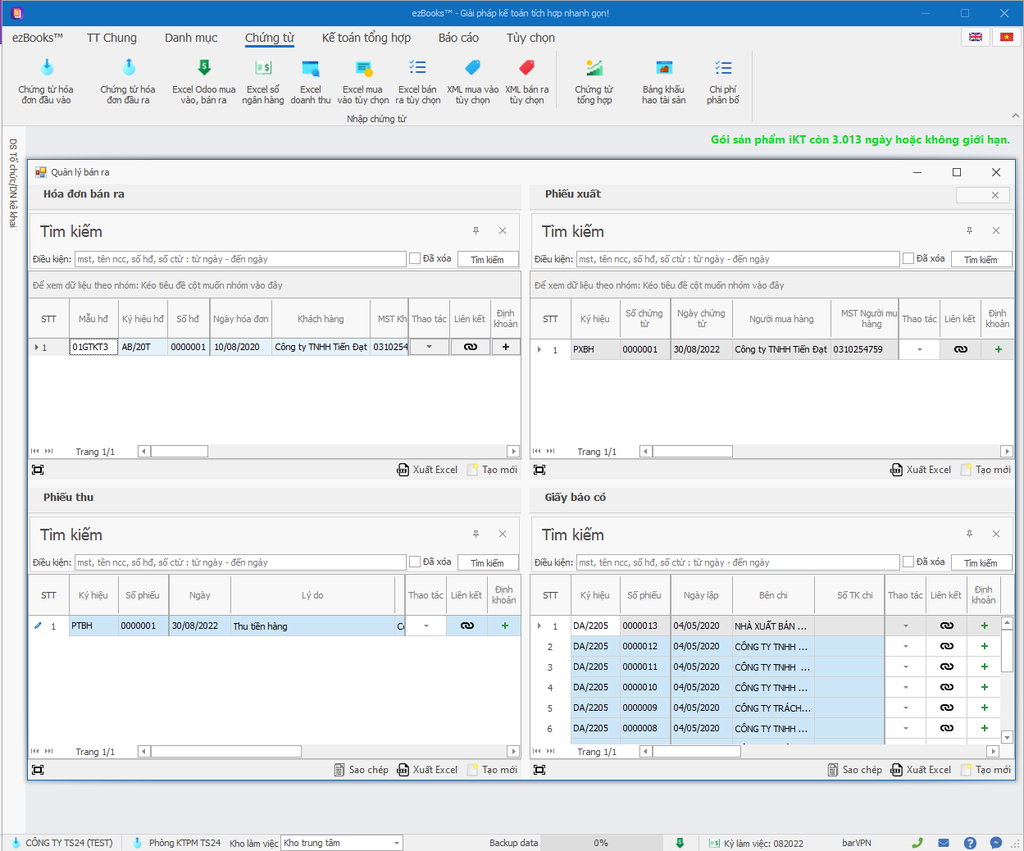The image size is (1024, 851).
Task: Enable Đã xóa checkbox in Phiếu xuất panel
Action: point(908,259)
